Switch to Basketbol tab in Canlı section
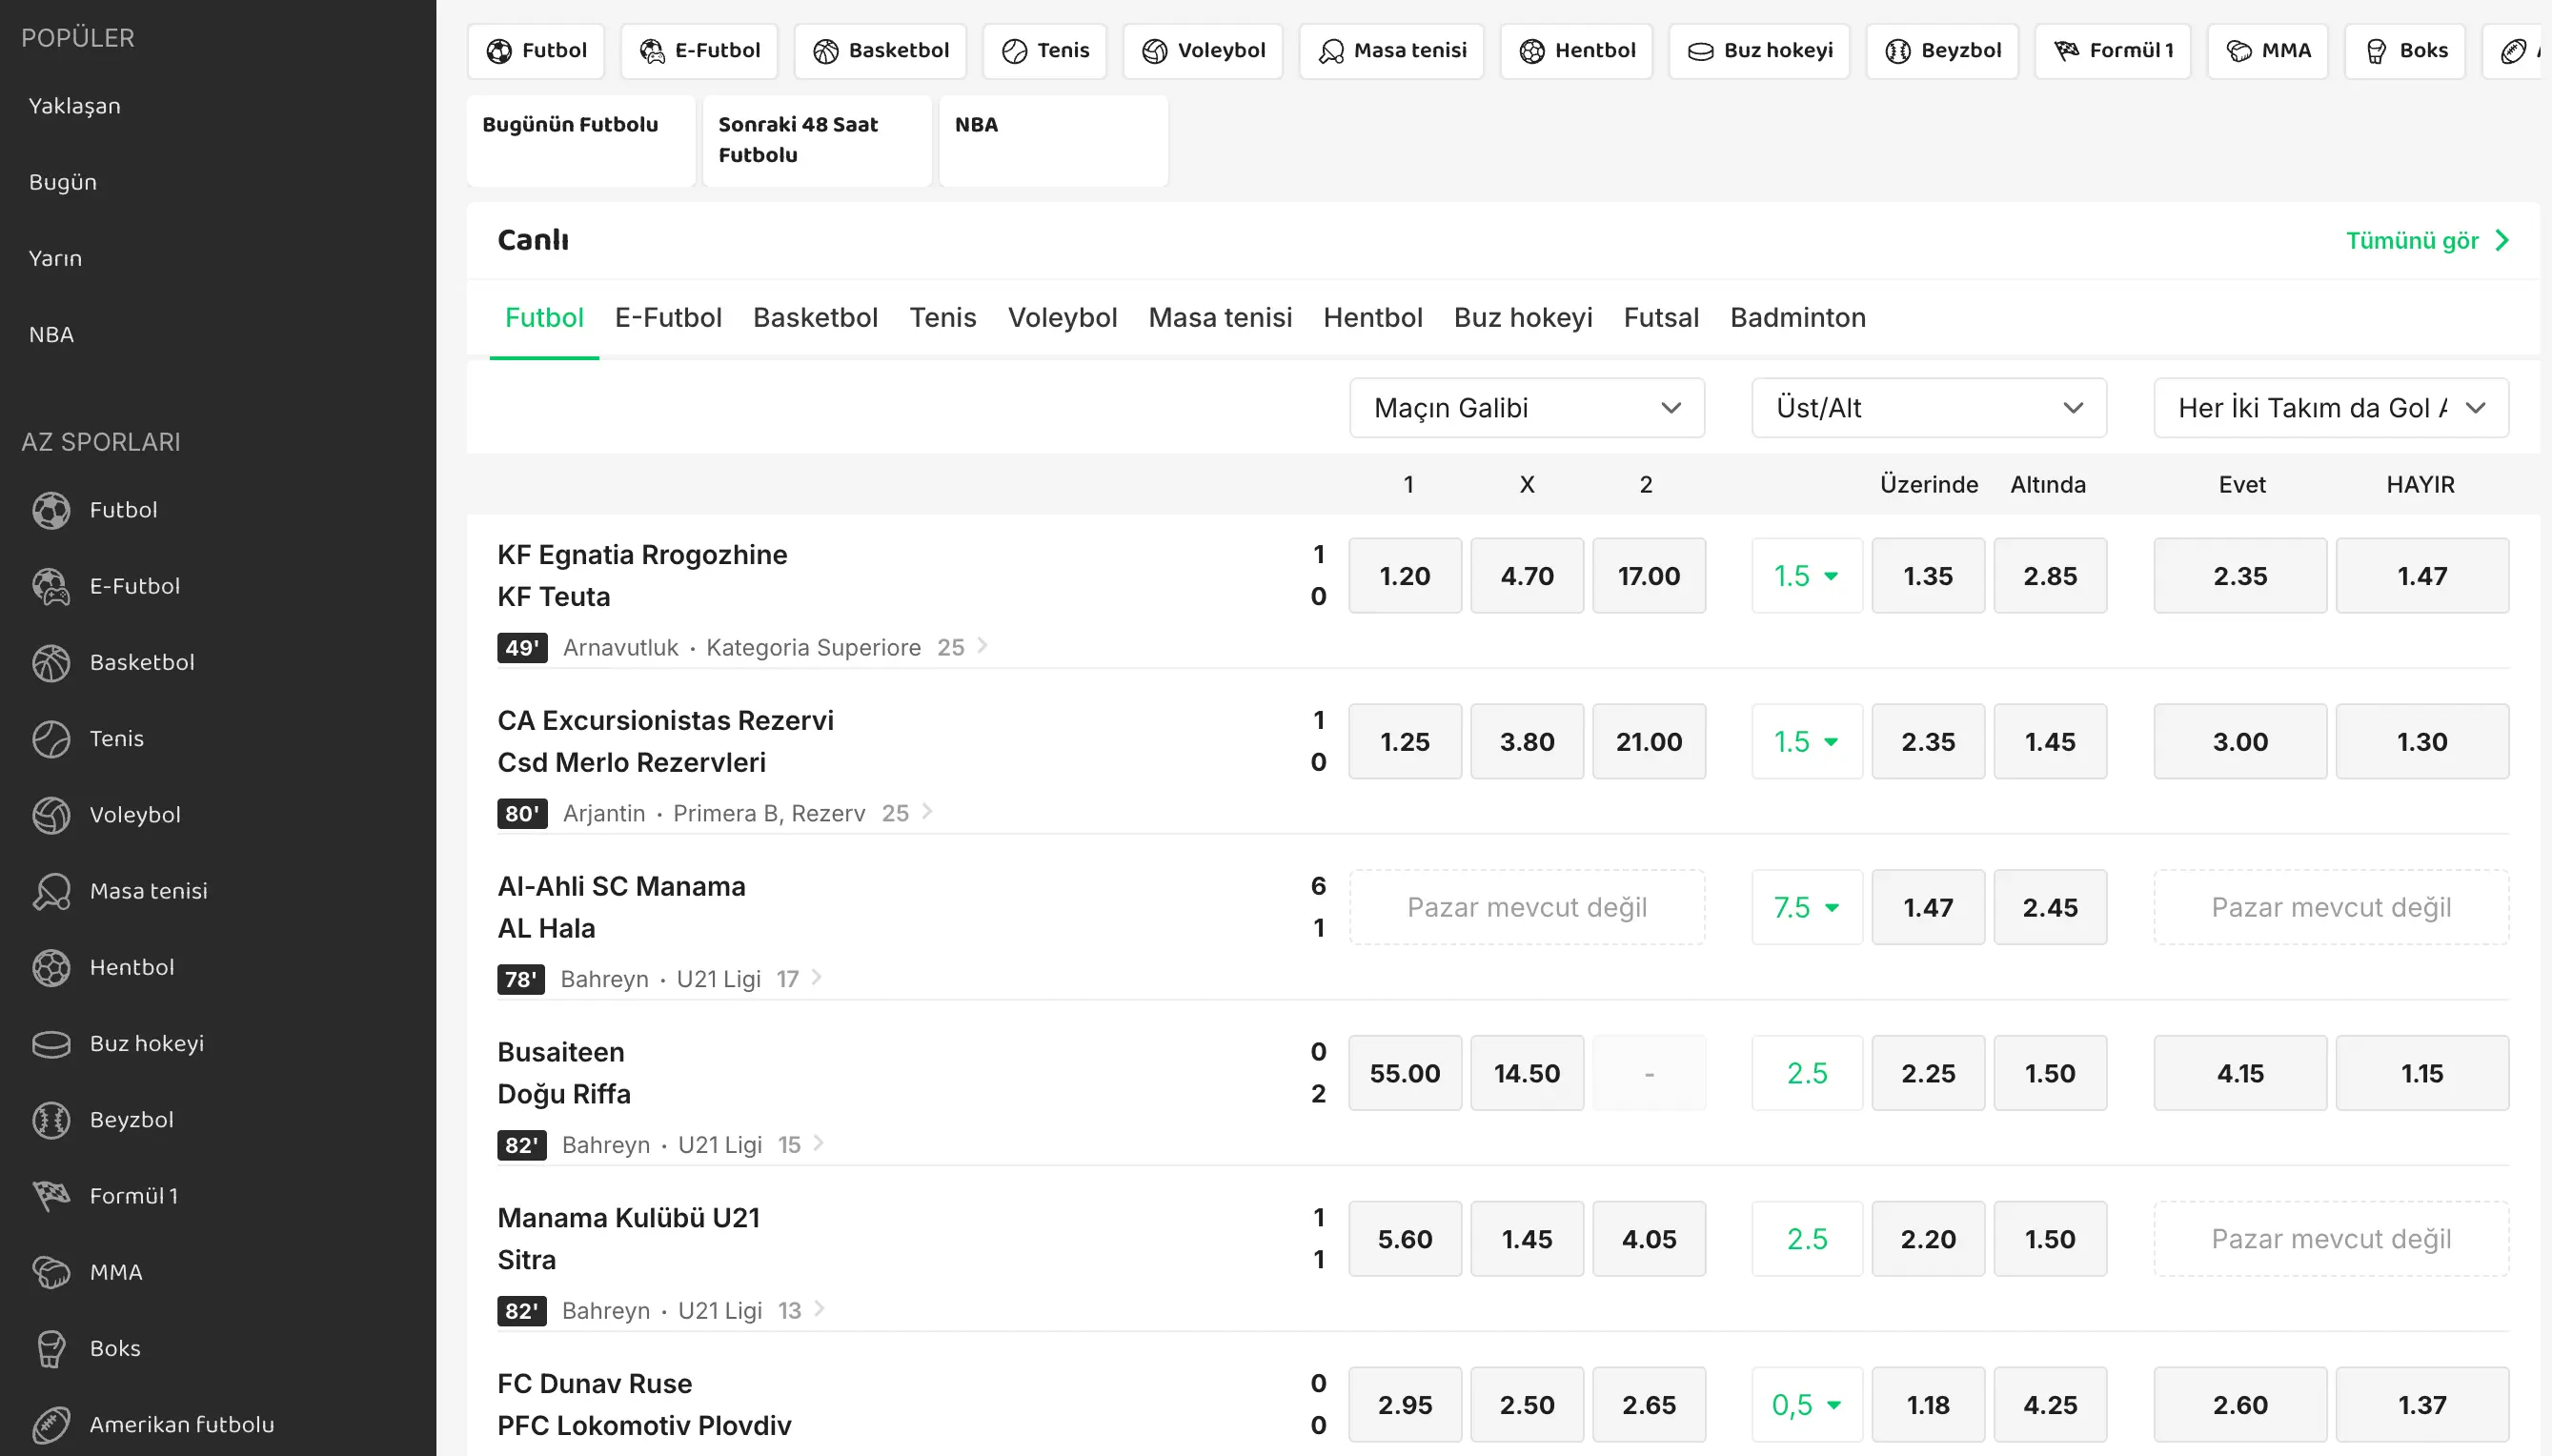 pos(814,317)
